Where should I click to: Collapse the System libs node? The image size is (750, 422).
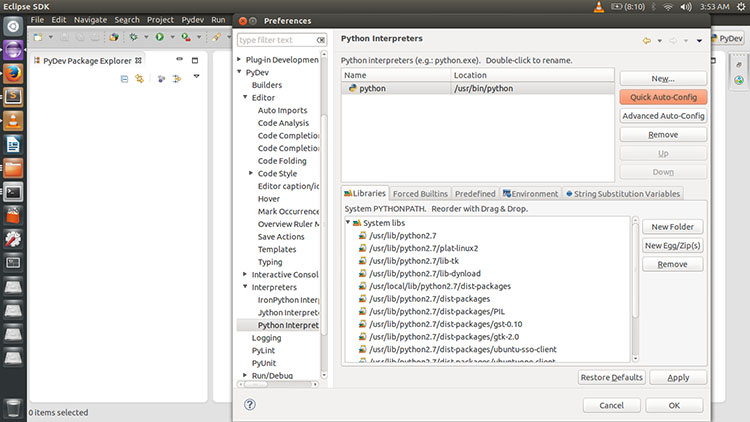(x=348, y=222)
